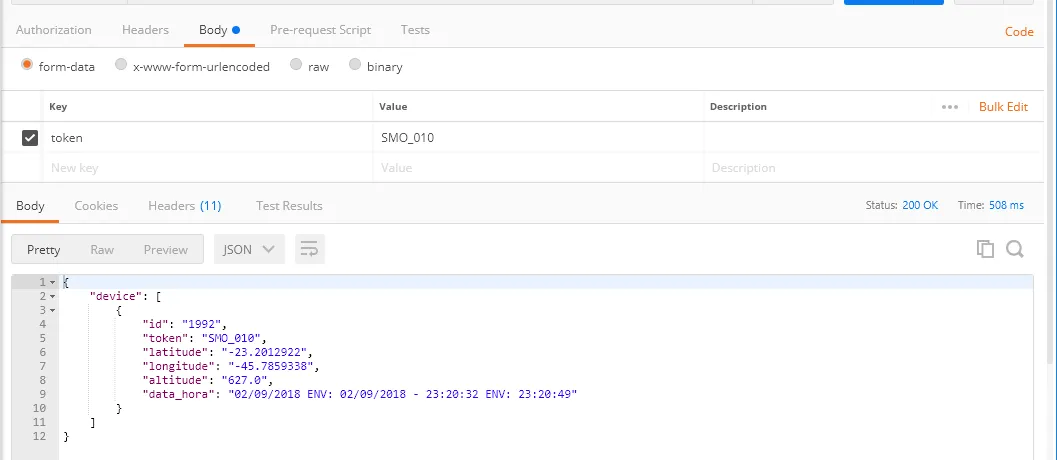Collapse the root JSON object at line 1
Viewport: 1057px width, 460px height.
[x=53, y=283]
